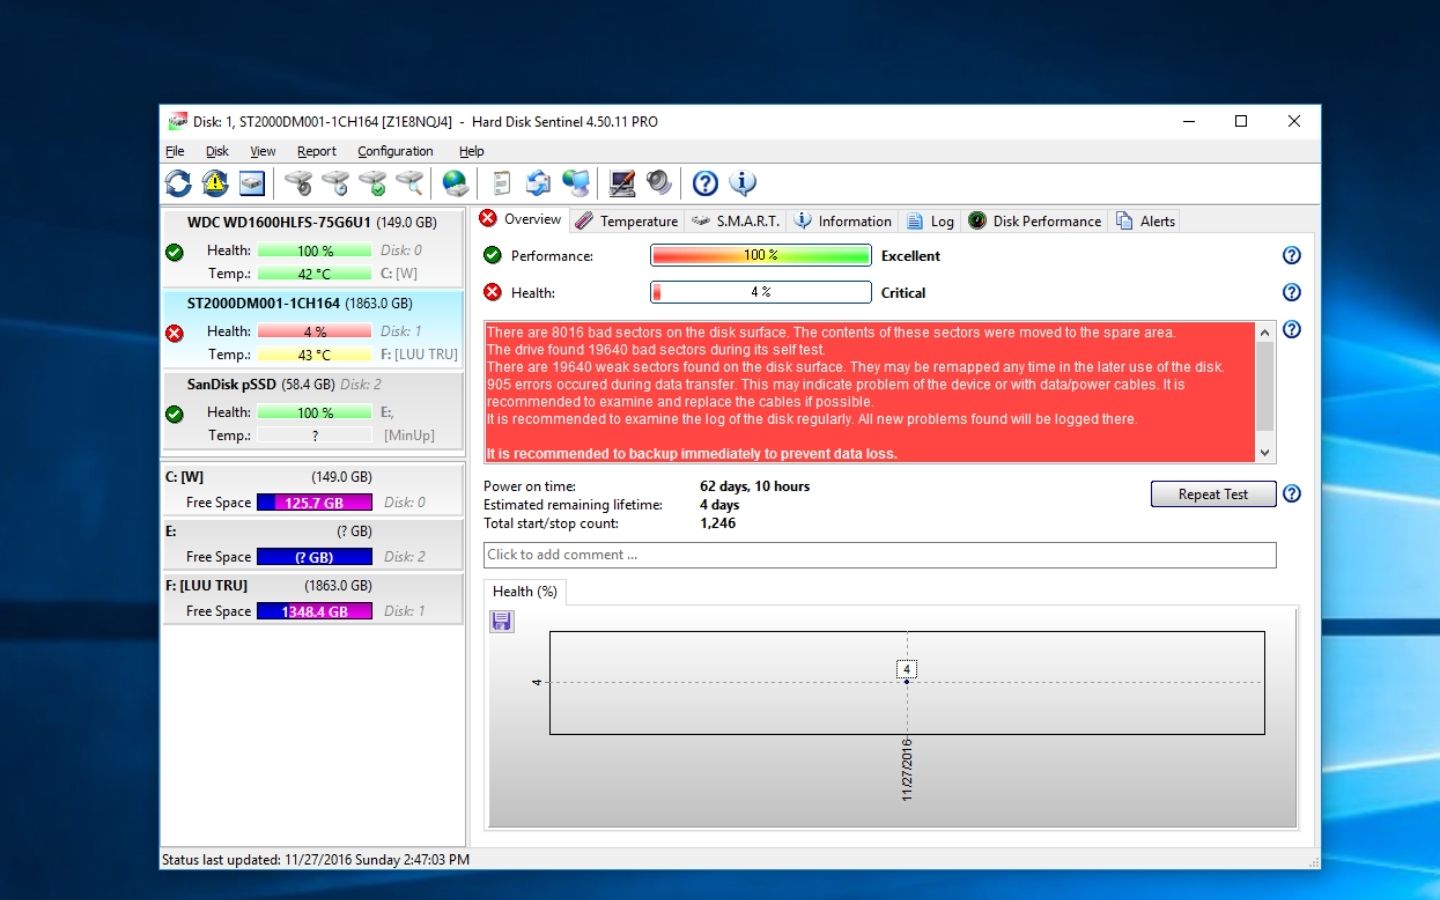Click the globe and disk toolbar icon
This screenshot has width=1440, height=900.
[x=455, y=183]
